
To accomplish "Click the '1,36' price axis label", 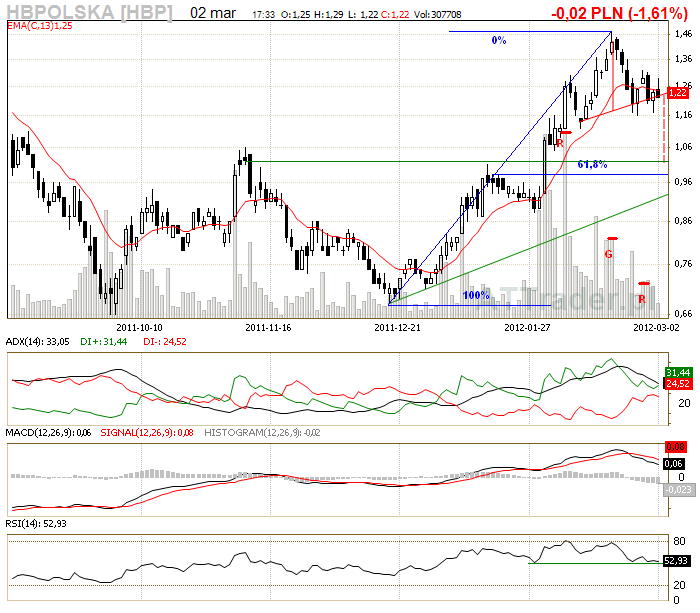I will coord(683,59).
